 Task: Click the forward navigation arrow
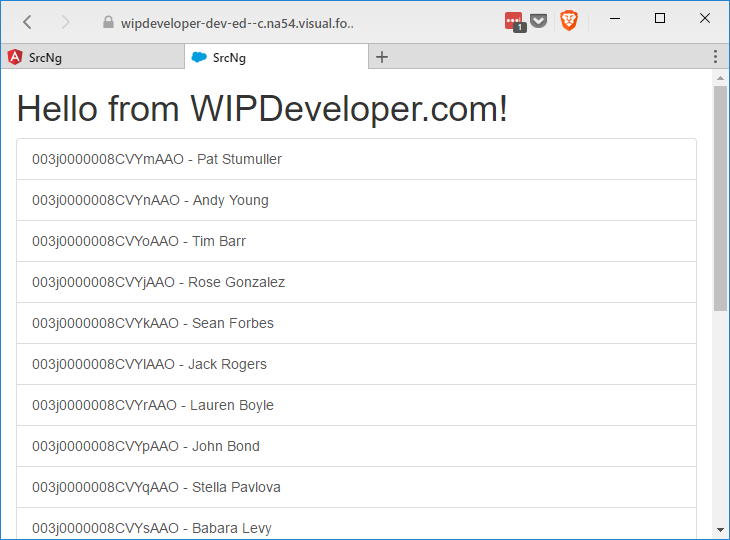pyautogui.click(x=66, y=22)
